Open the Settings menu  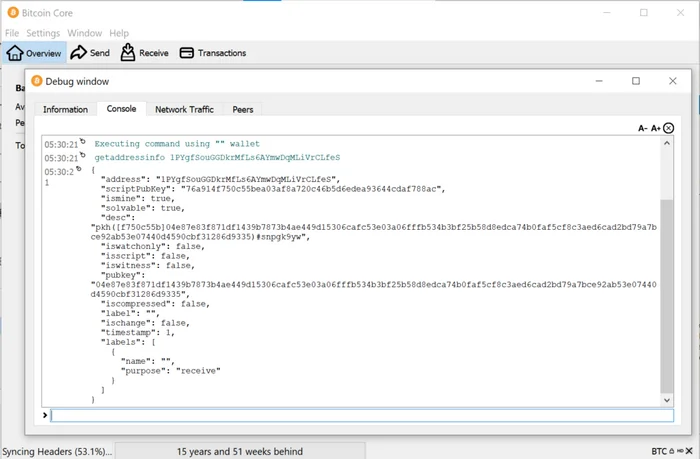(x=43, y=33)
